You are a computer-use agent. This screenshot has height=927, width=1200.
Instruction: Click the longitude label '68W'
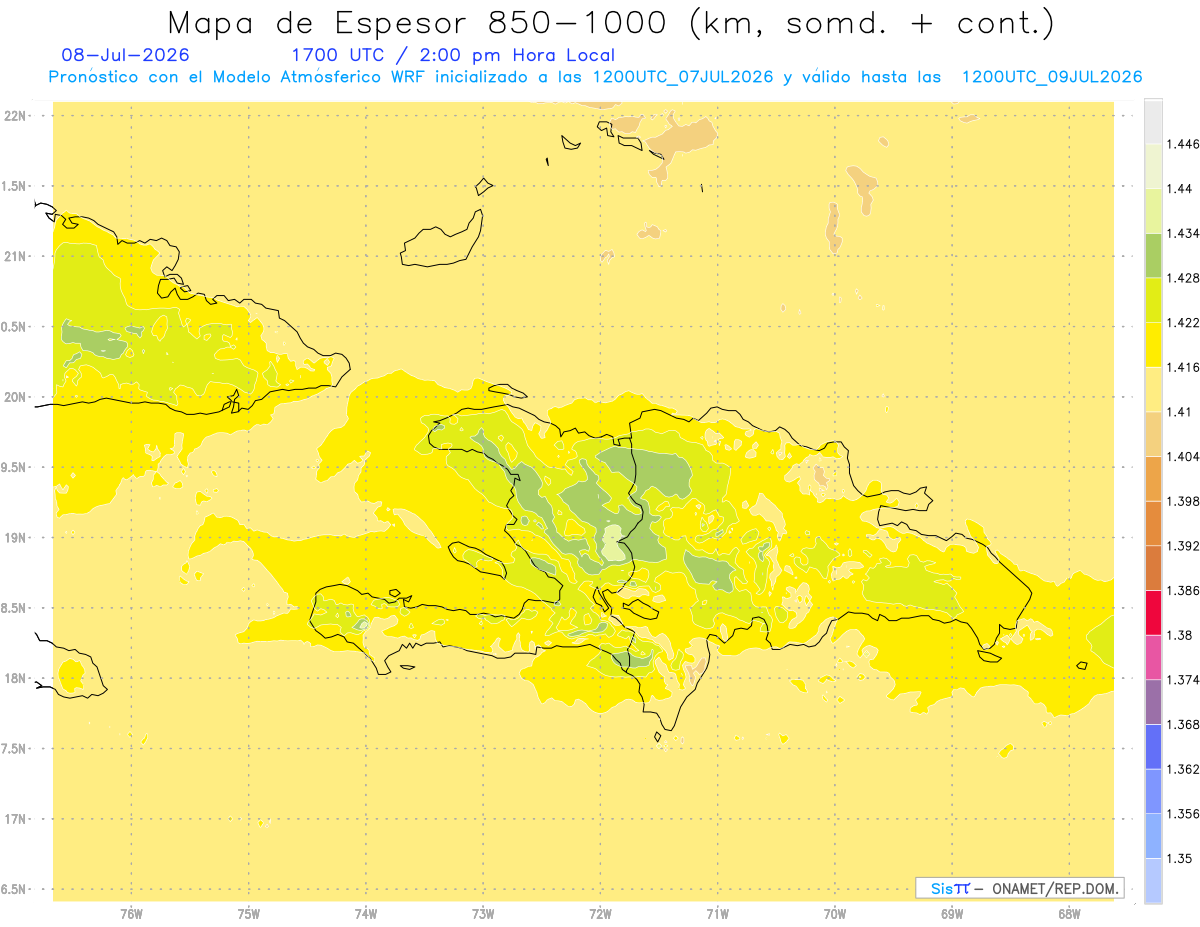(x=1069, y=913)
